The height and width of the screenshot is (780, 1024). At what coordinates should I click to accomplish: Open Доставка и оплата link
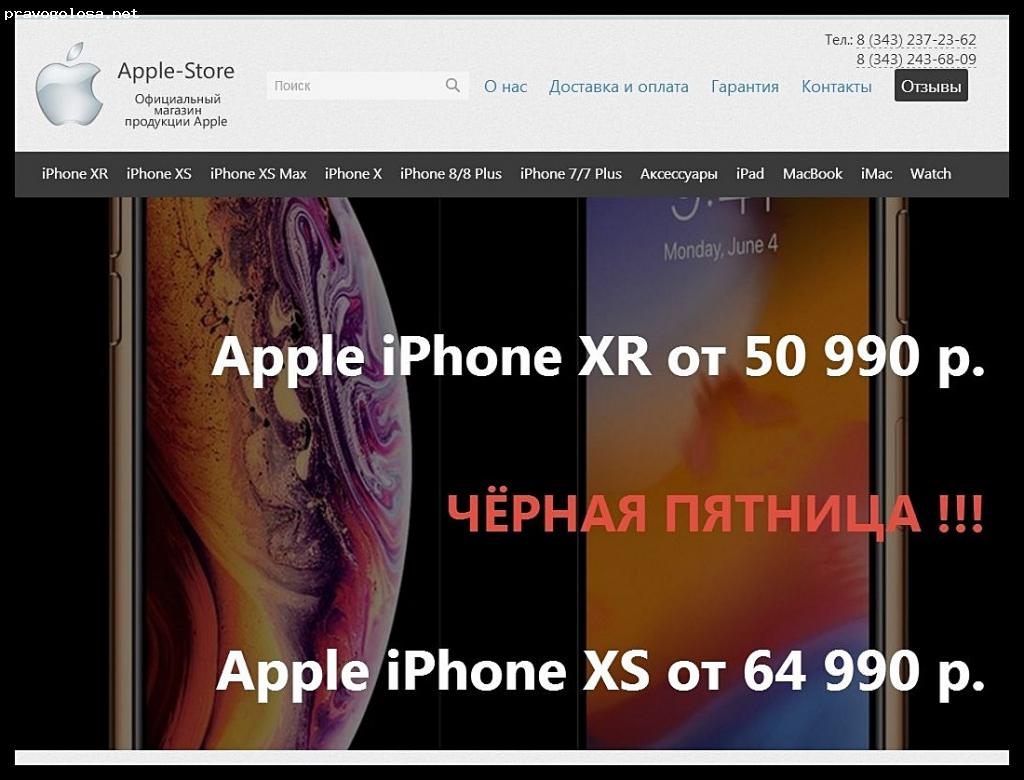click(x=618, y=87)
